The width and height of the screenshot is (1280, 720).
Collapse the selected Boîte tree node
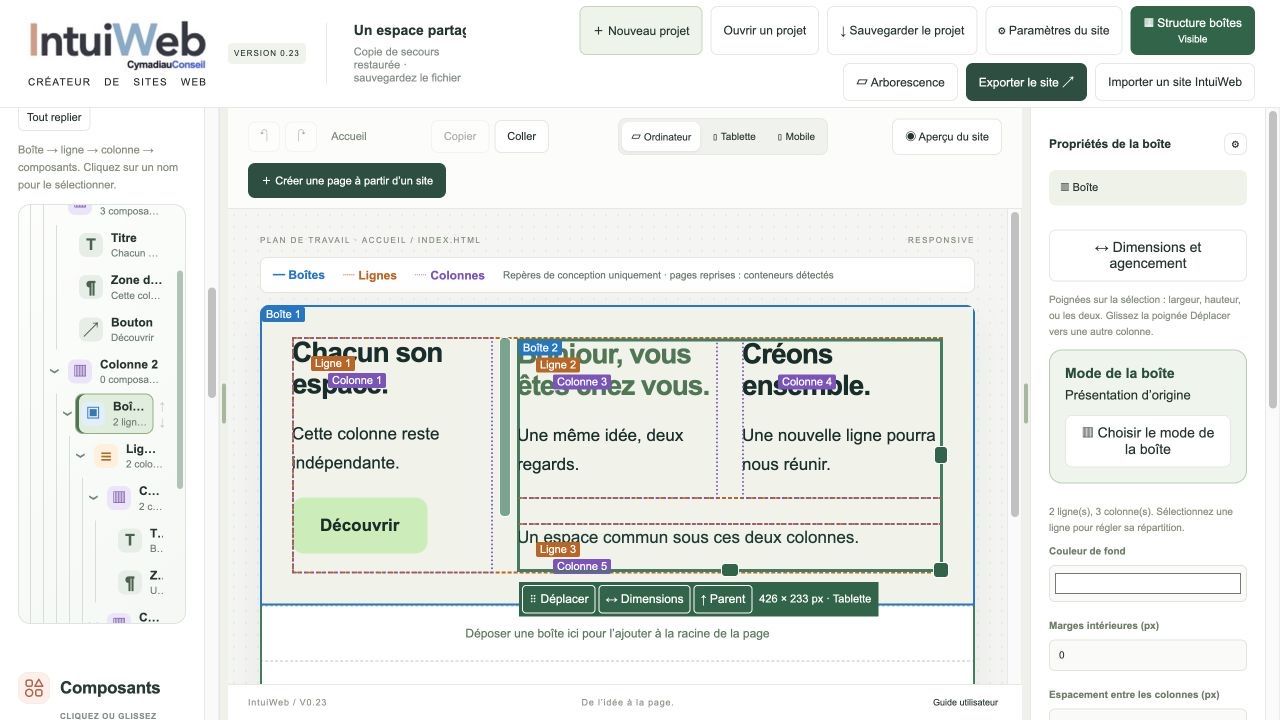(x=67, y=413)
